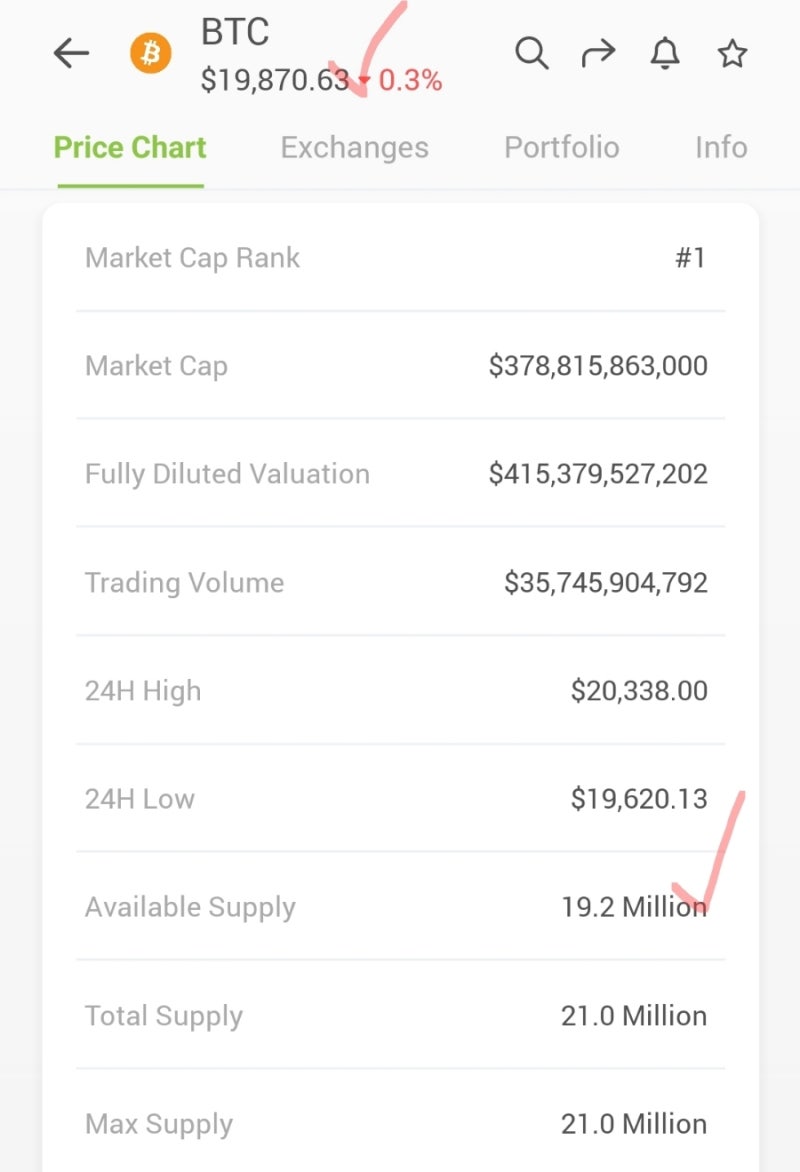
Task: Tap the share arrow icon
Action: tap(598, 54)
